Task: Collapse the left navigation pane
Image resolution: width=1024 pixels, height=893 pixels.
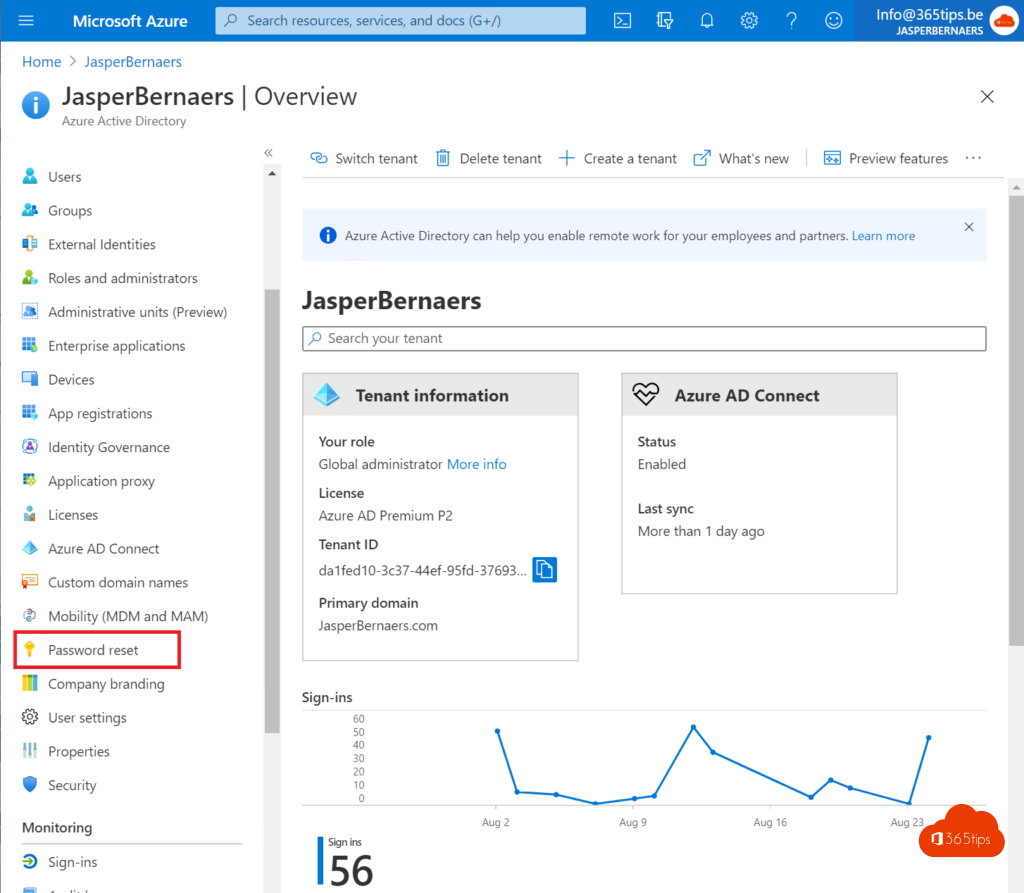Action: pos(268,153)
